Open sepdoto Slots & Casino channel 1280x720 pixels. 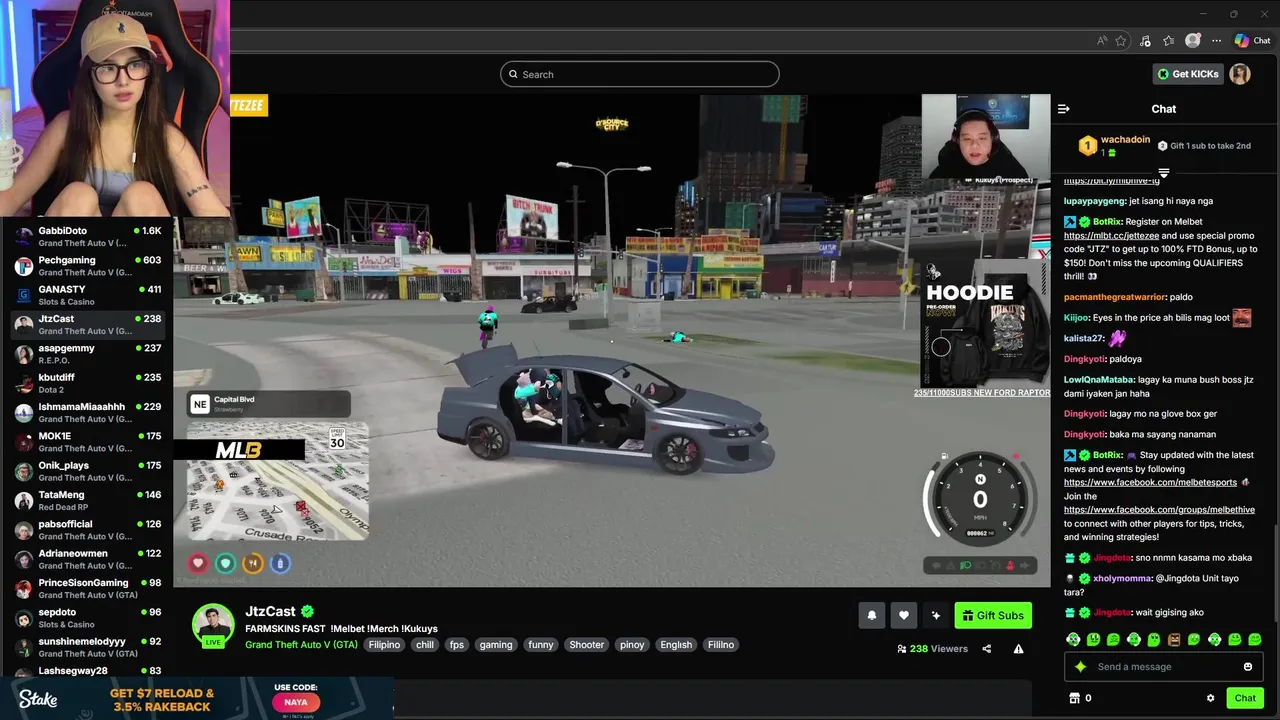(x=87, y=618)
